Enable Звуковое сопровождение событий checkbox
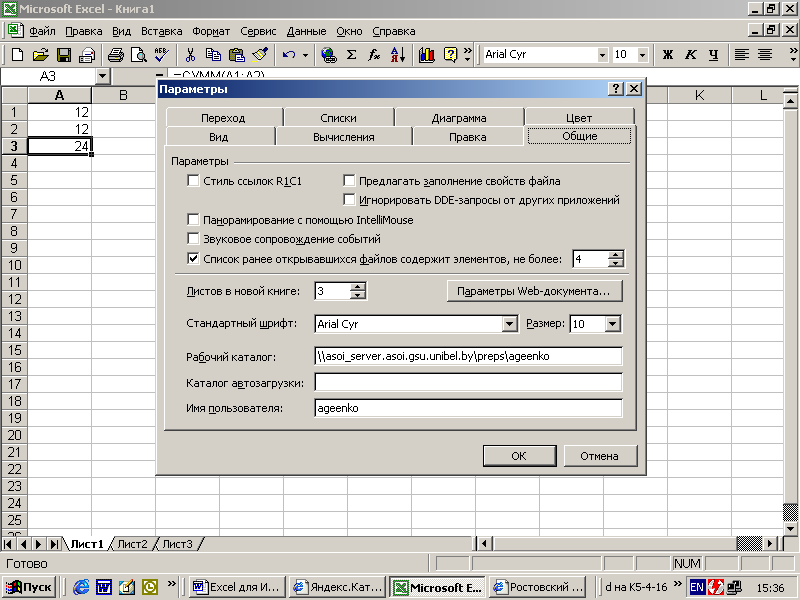Screen dimensions: 800x600 [193, 239]
